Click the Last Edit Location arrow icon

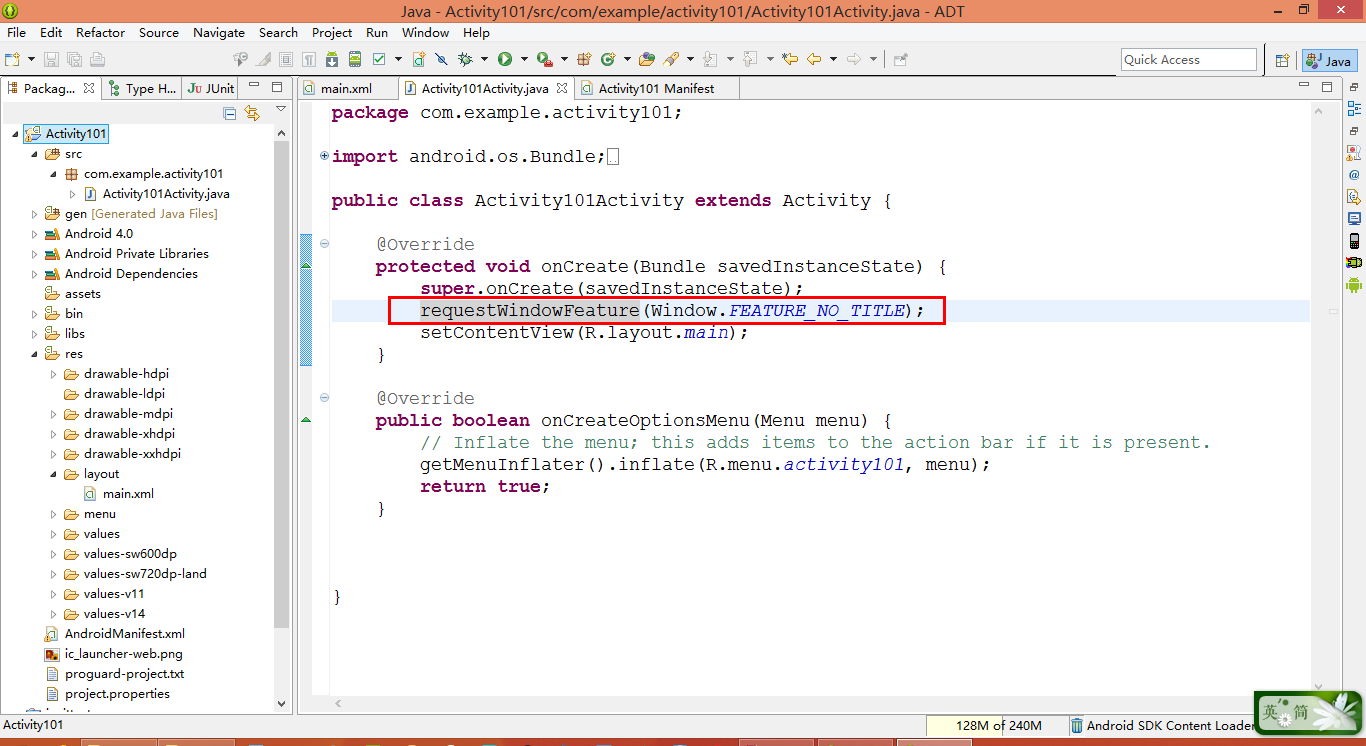point(790,59)
